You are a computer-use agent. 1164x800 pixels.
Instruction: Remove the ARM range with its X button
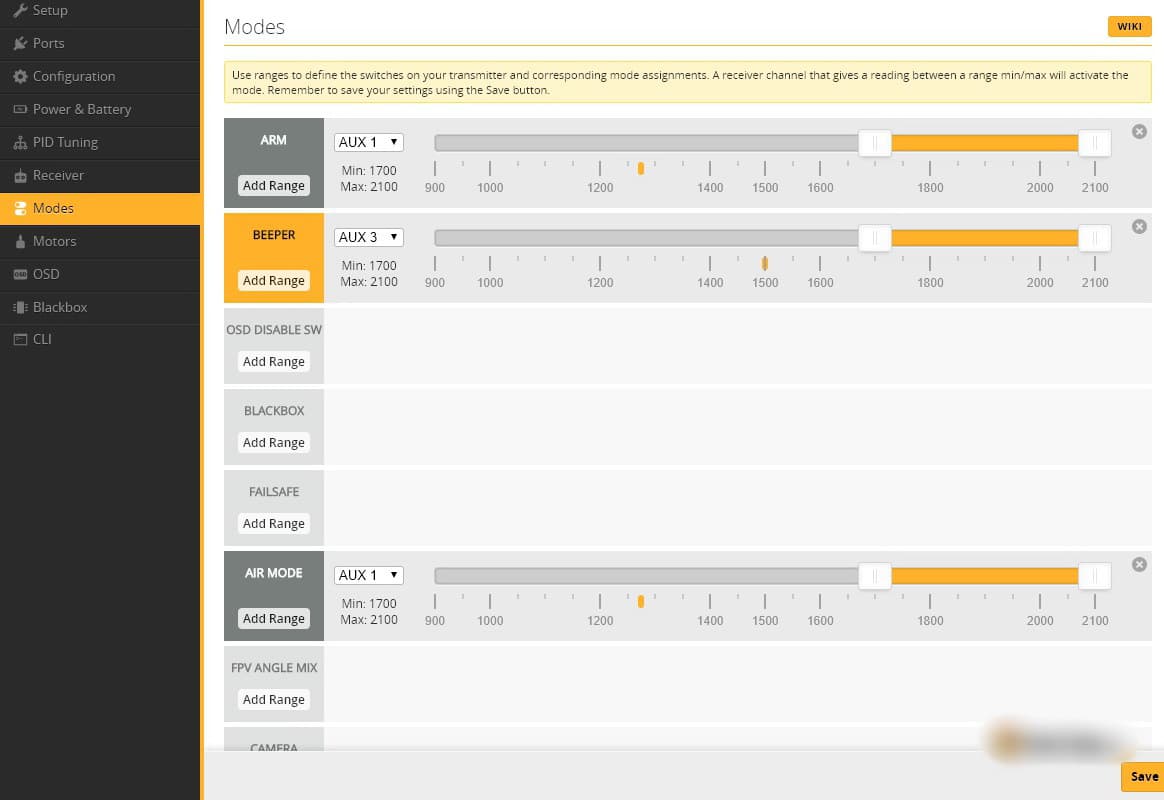(x=1139, y=131)
